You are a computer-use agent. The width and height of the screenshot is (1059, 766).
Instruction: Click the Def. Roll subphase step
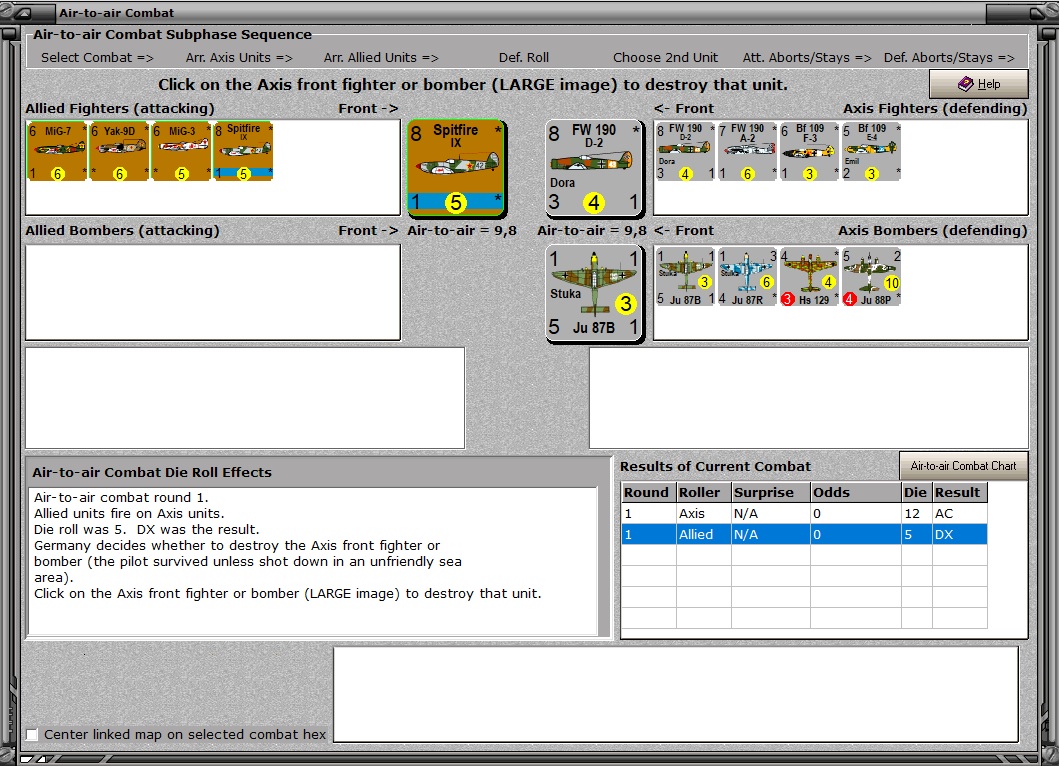pos(523,57)
